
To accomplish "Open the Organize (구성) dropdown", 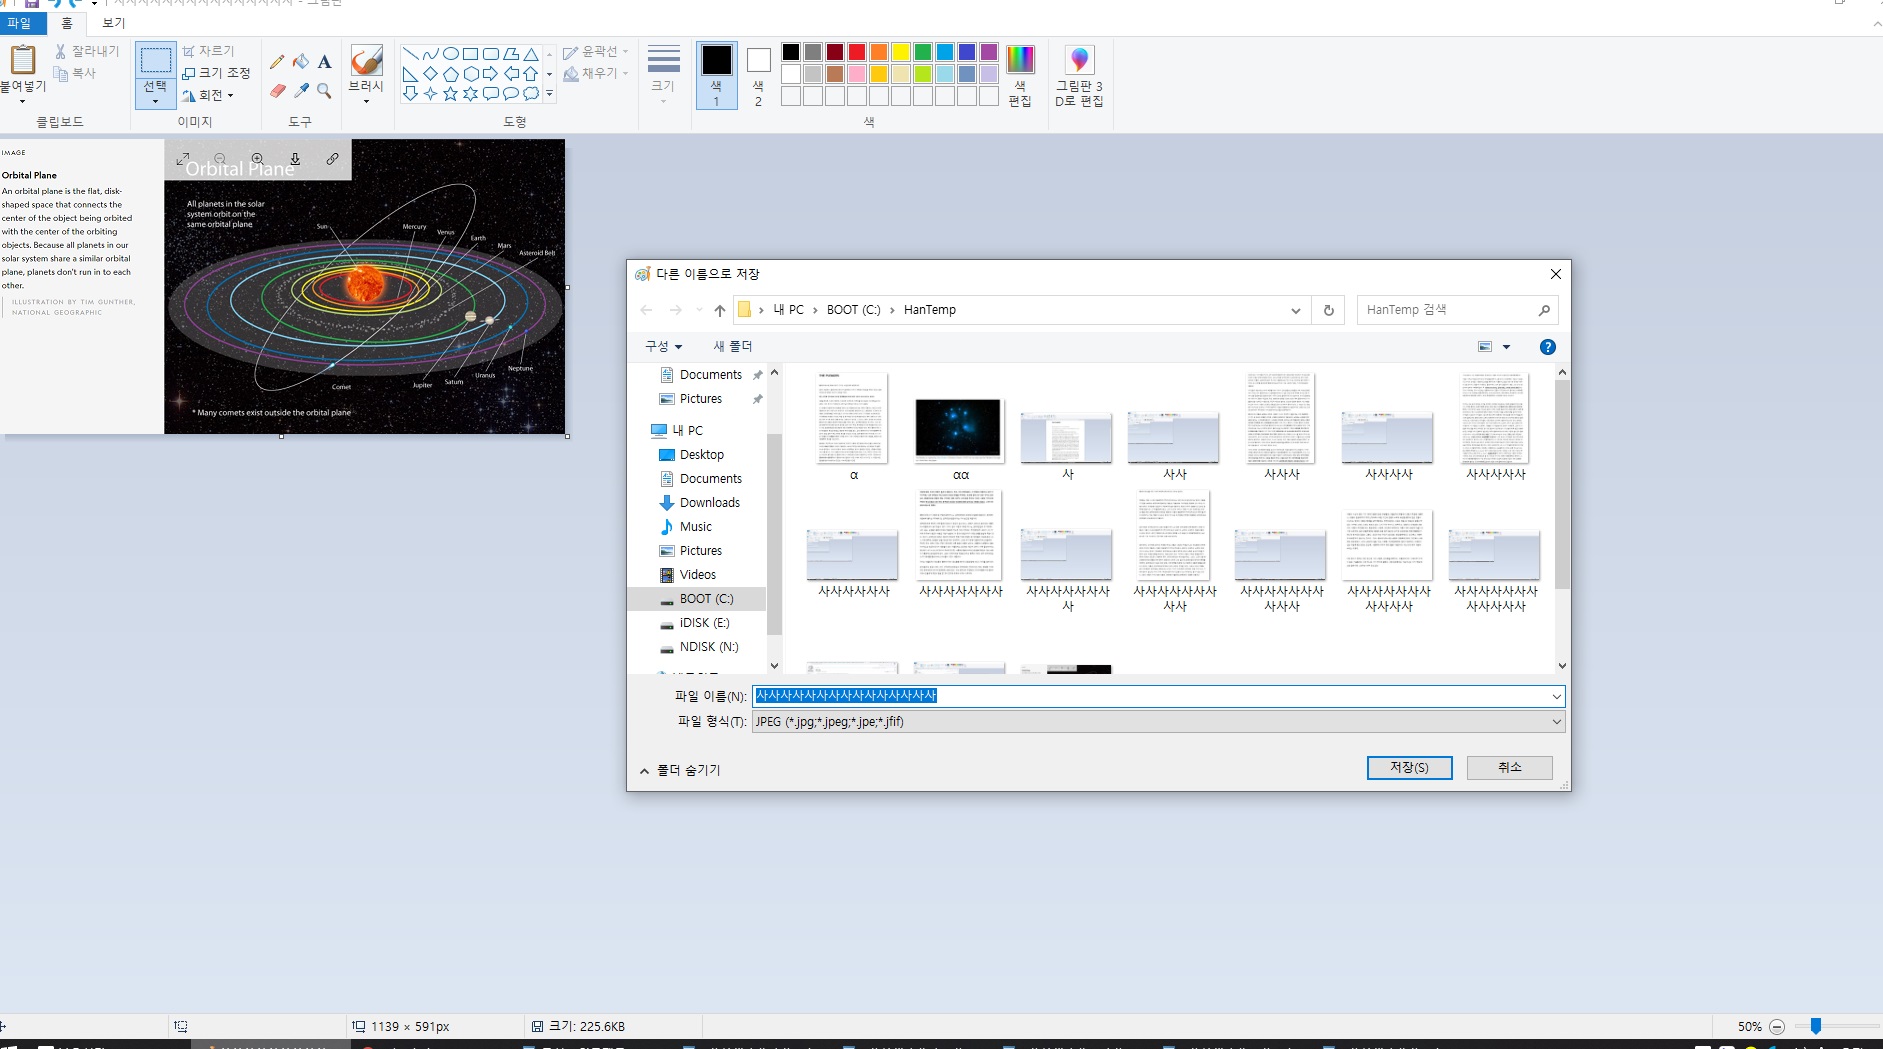I will pyautogui.click(x=663, y=347).
